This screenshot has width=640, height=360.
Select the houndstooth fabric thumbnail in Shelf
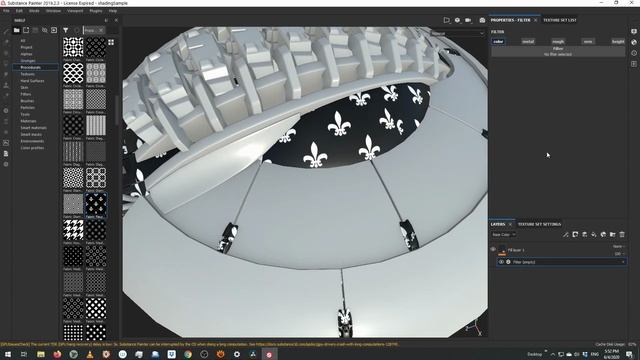pos(73,230)
